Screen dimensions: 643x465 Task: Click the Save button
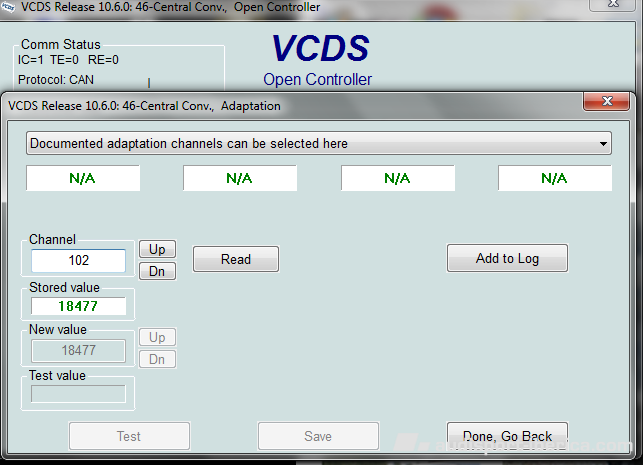tap(318, 436)
